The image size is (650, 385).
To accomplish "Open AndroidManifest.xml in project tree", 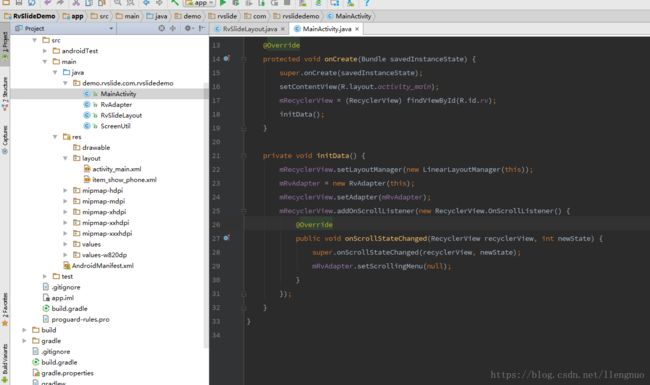I will pyautogui.click(x=102, y=266).
